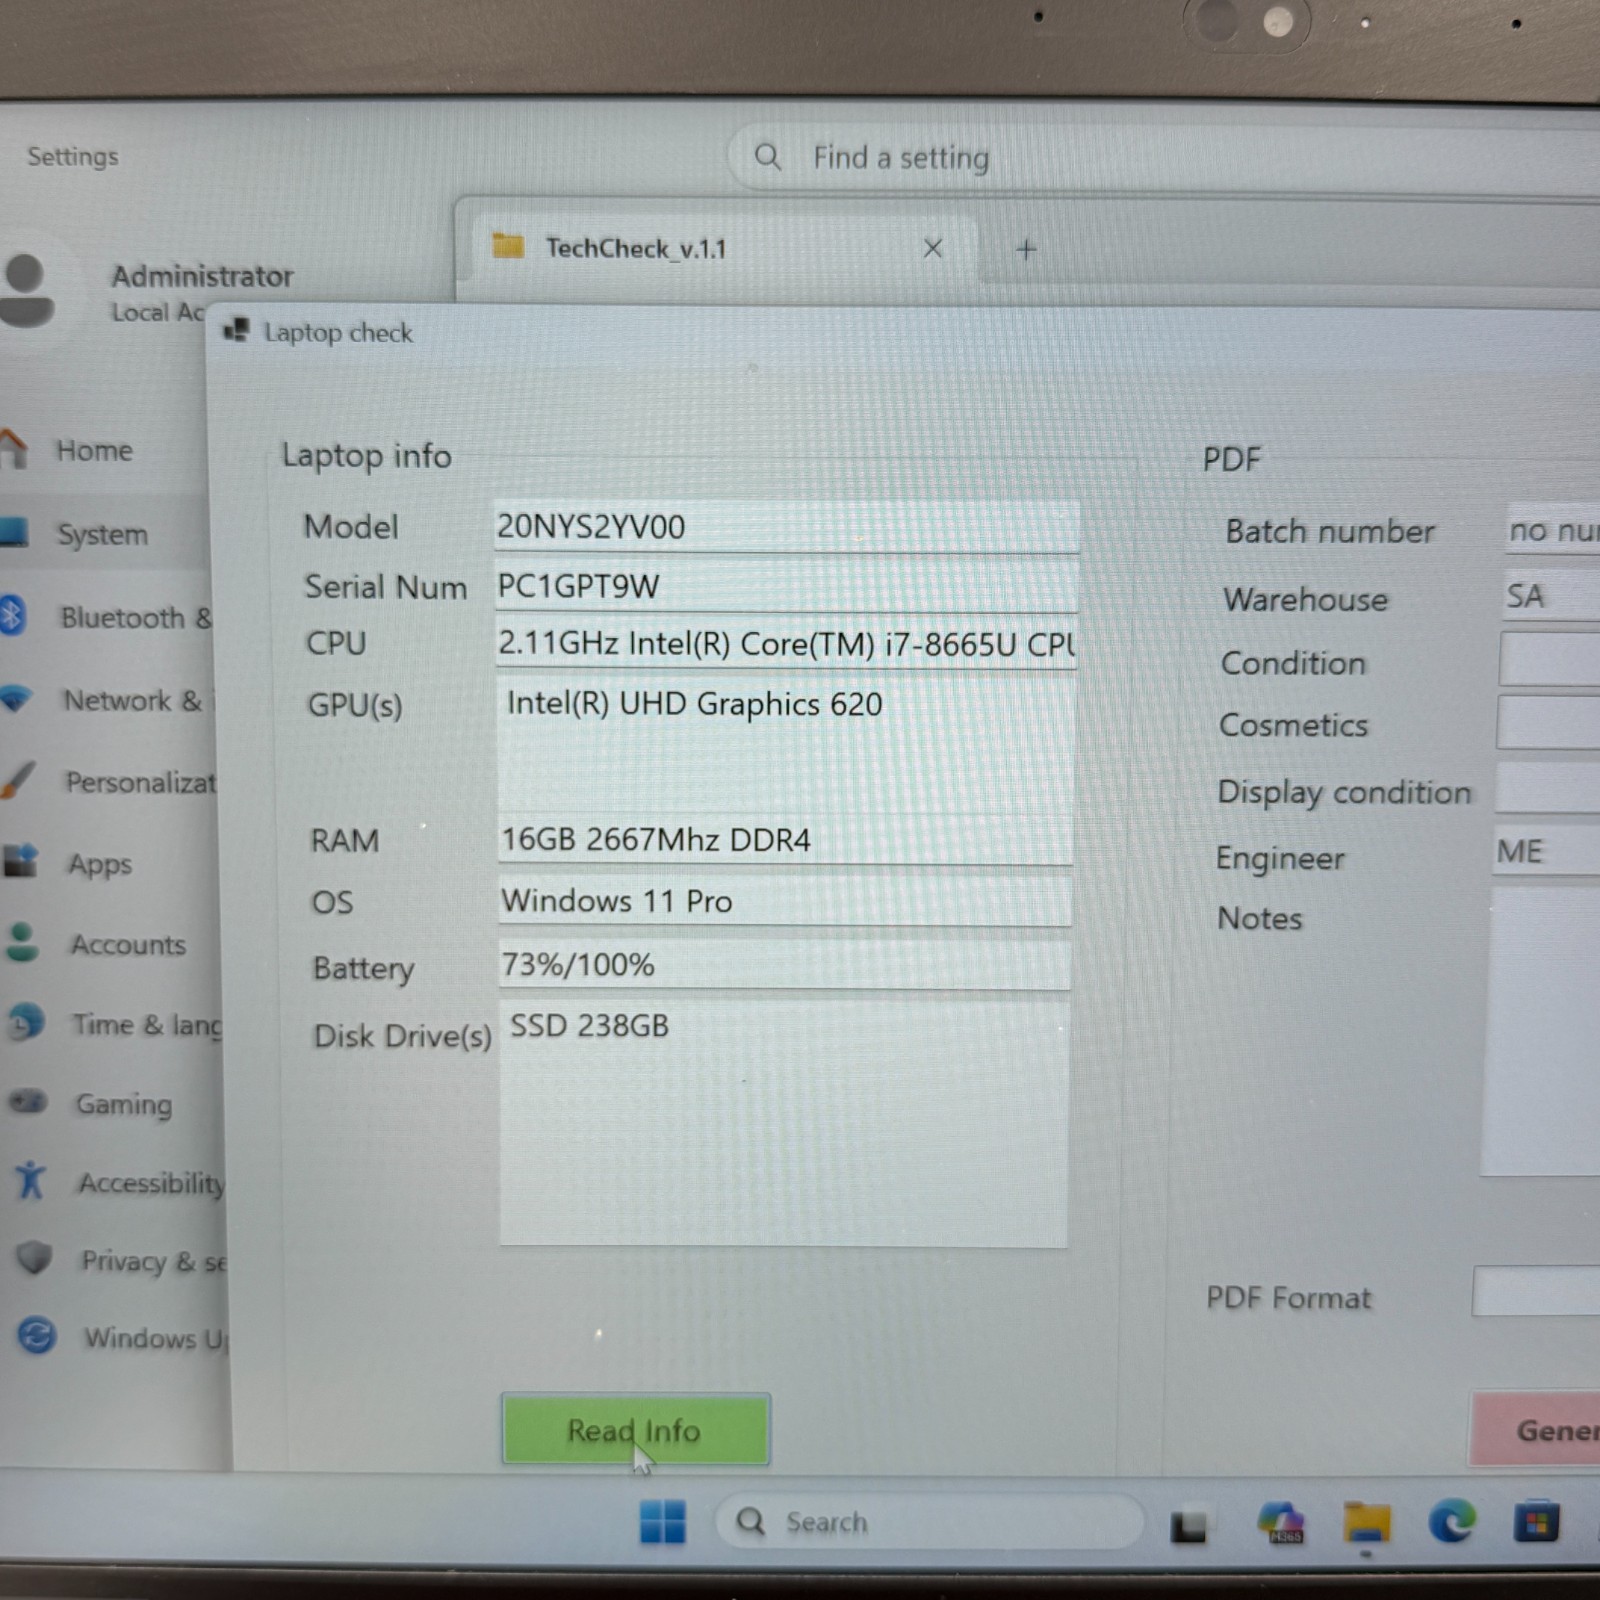The image size is (1600, 1600).
Task: Open Bluetooth & devices in Settings
Action: 107,617
